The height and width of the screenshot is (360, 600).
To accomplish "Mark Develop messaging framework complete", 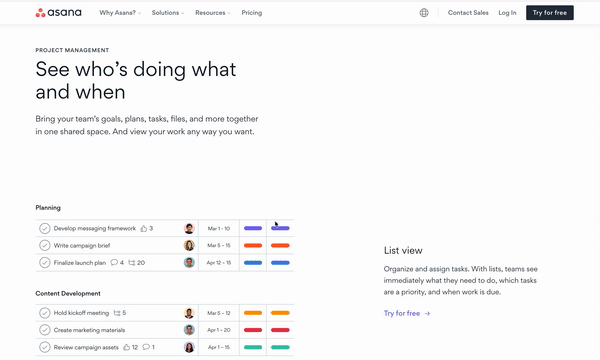I will 45,228.
